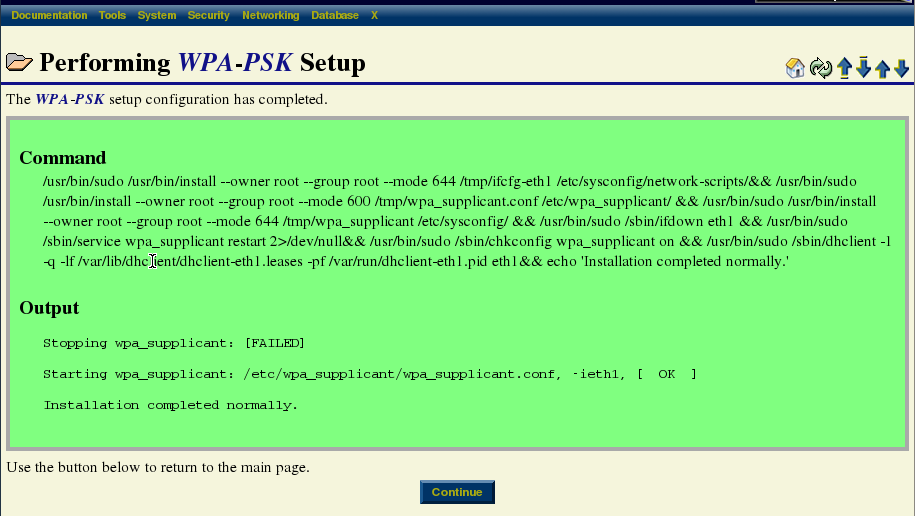
Task: Click the 'Starting wpa_supplicant' output line
Action: pos(370,374)
